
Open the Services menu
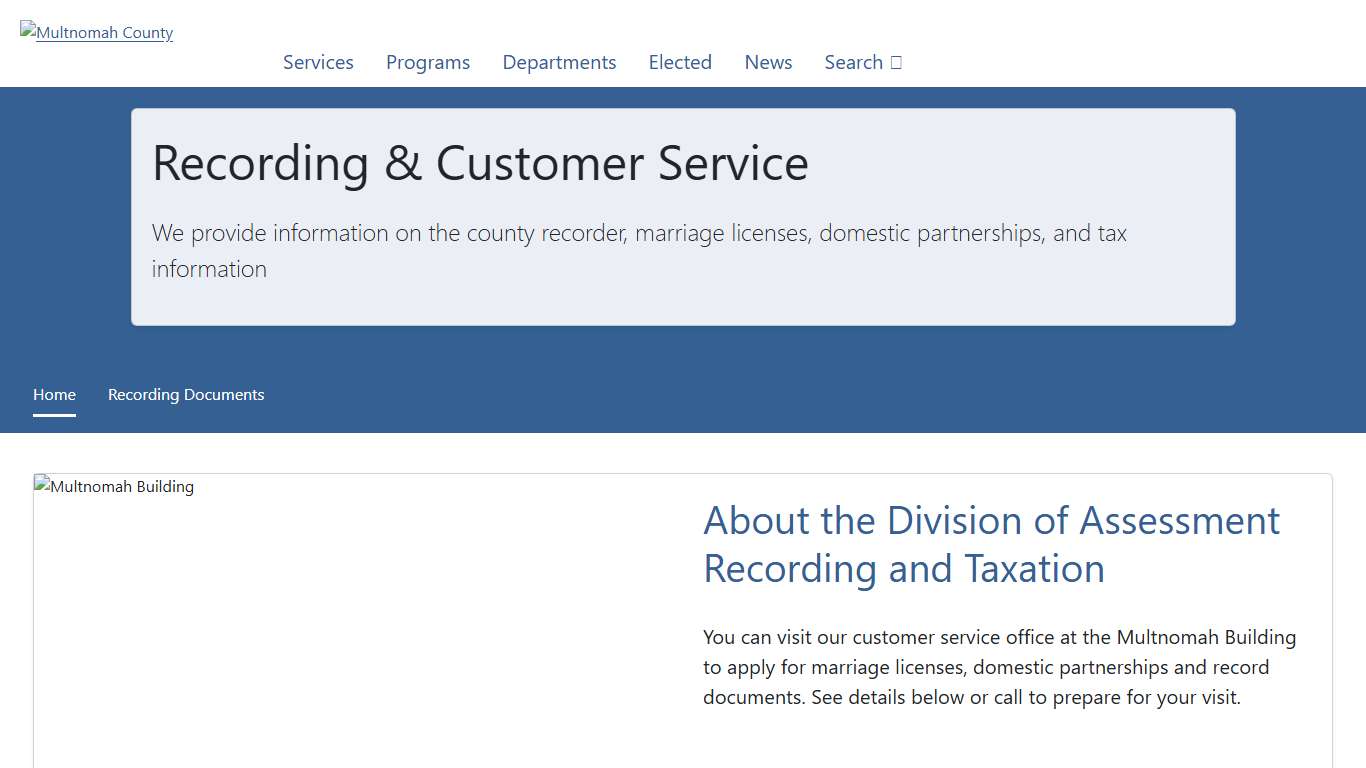point(318,62)
